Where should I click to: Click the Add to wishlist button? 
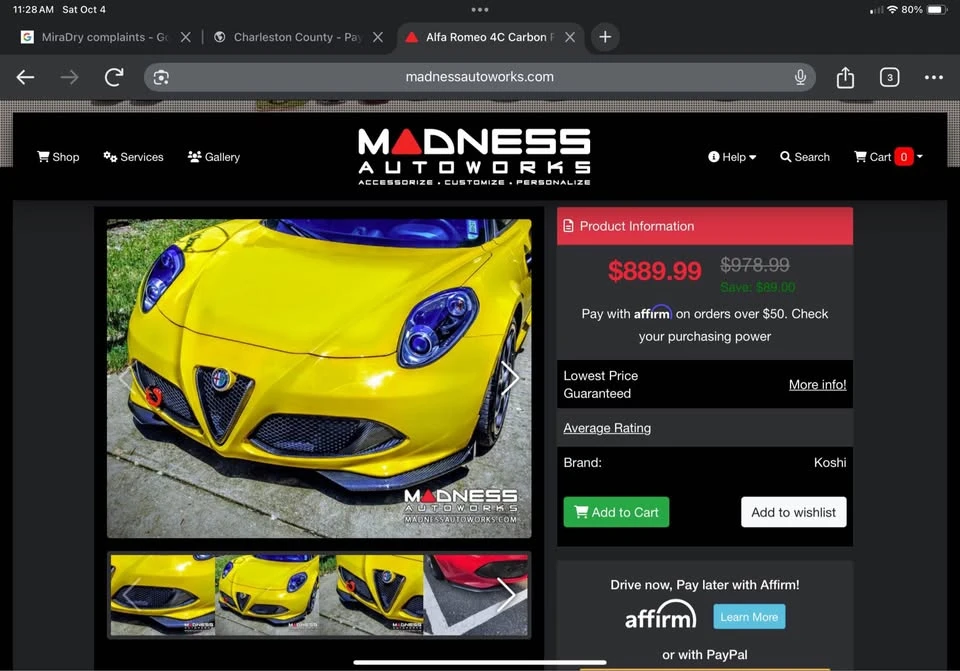click(793, 512)
